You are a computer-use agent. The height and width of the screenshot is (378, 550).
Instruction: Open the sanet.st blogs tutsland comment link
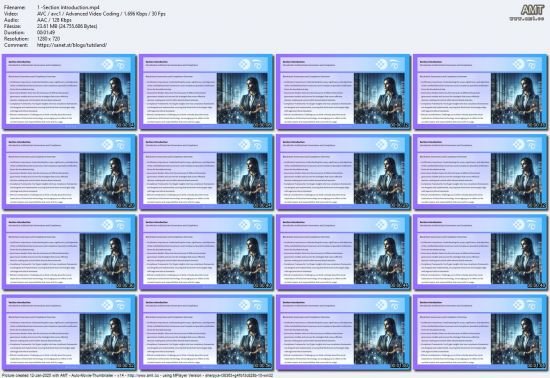click(x=72, y=45)
